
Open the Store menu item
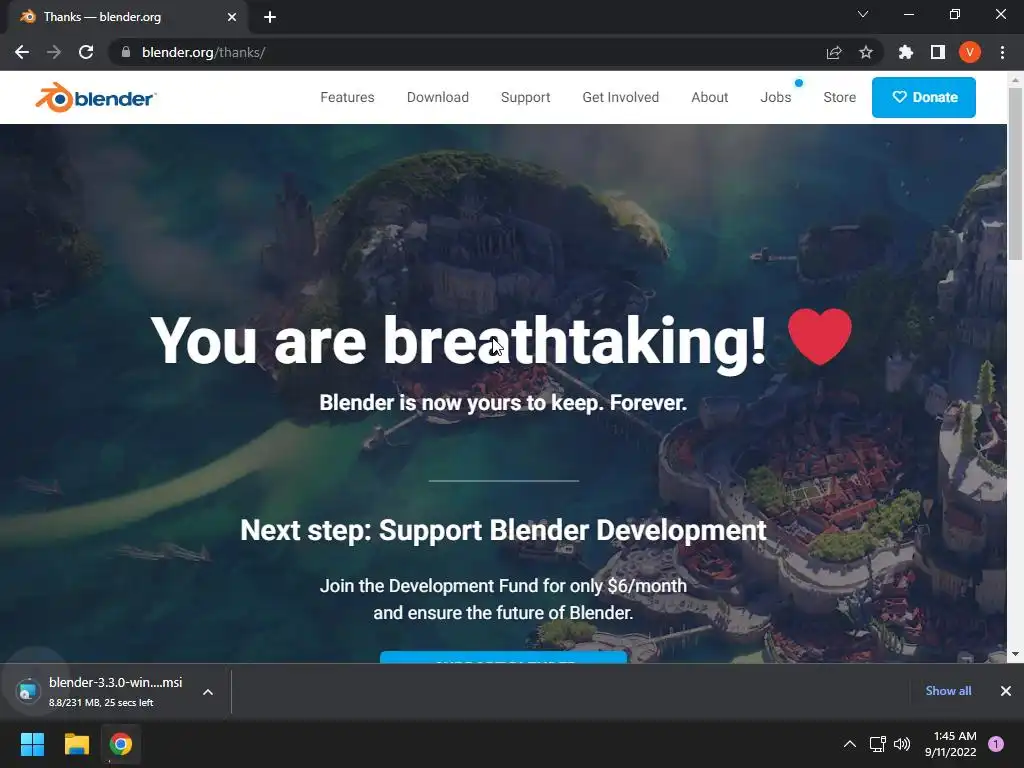(839, 97)
